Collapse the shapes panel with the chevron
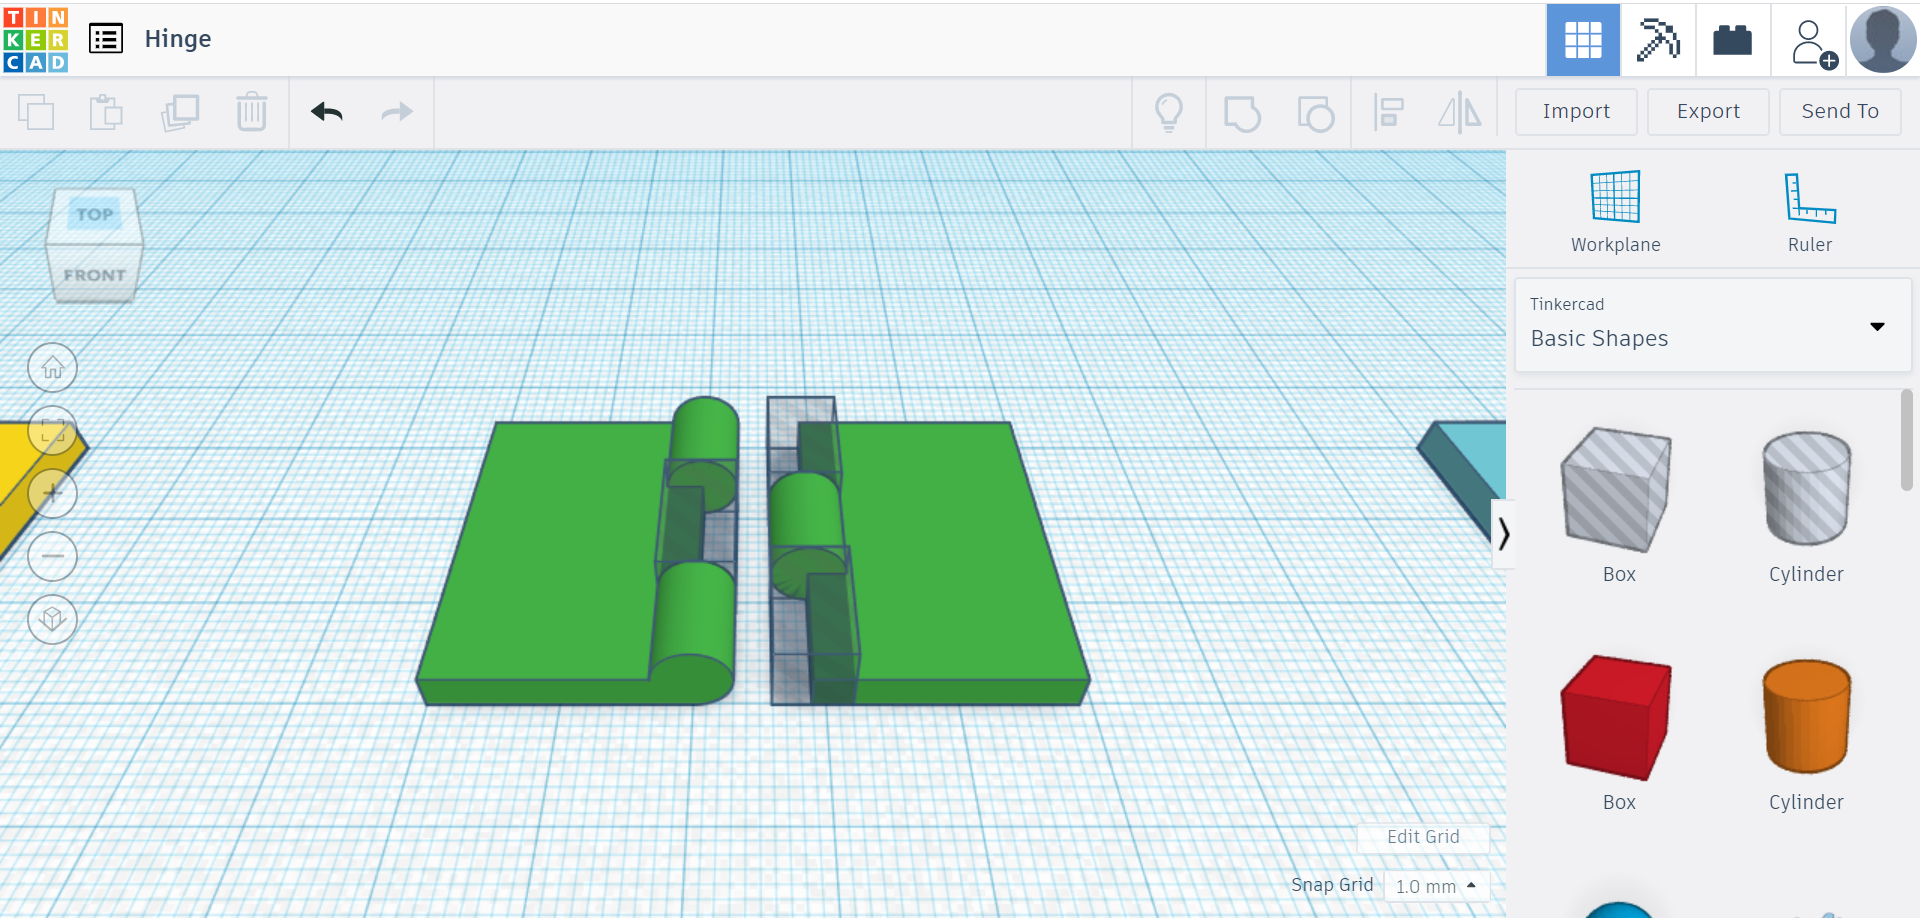Screen dimensions: 1920x918 (x=1505, y=534)
